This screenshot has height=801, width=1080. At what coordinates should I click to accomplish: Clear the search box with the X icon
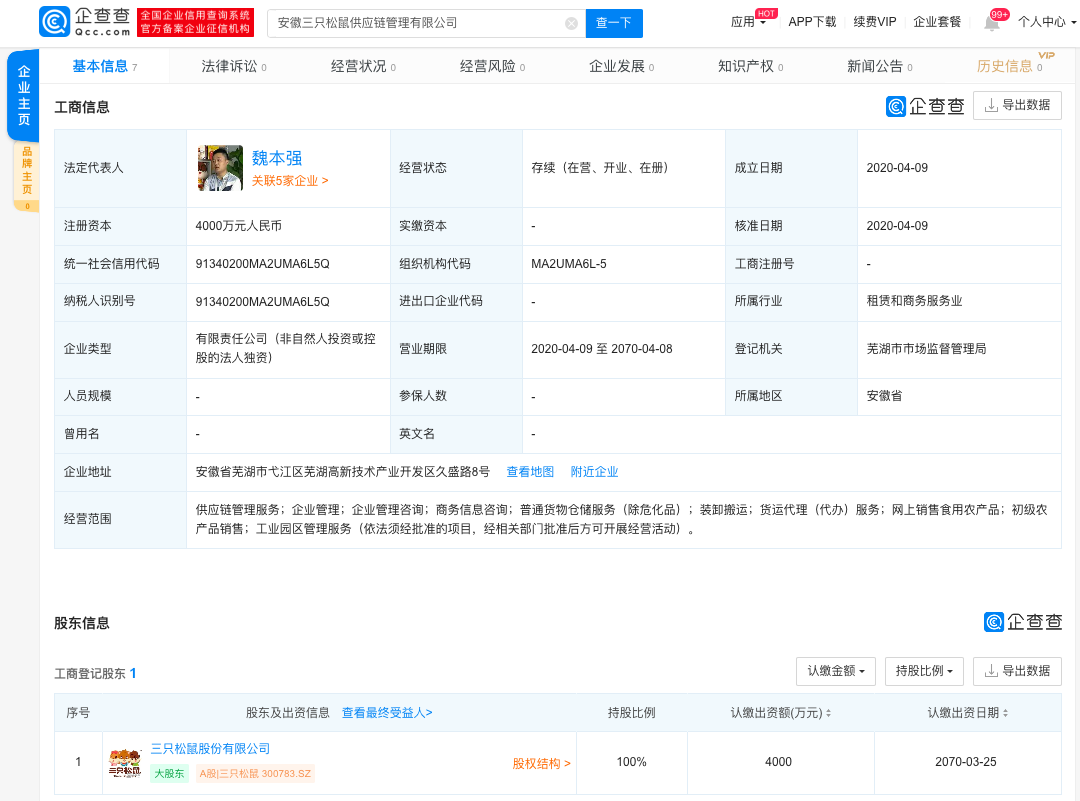click(x=571, y=23)
